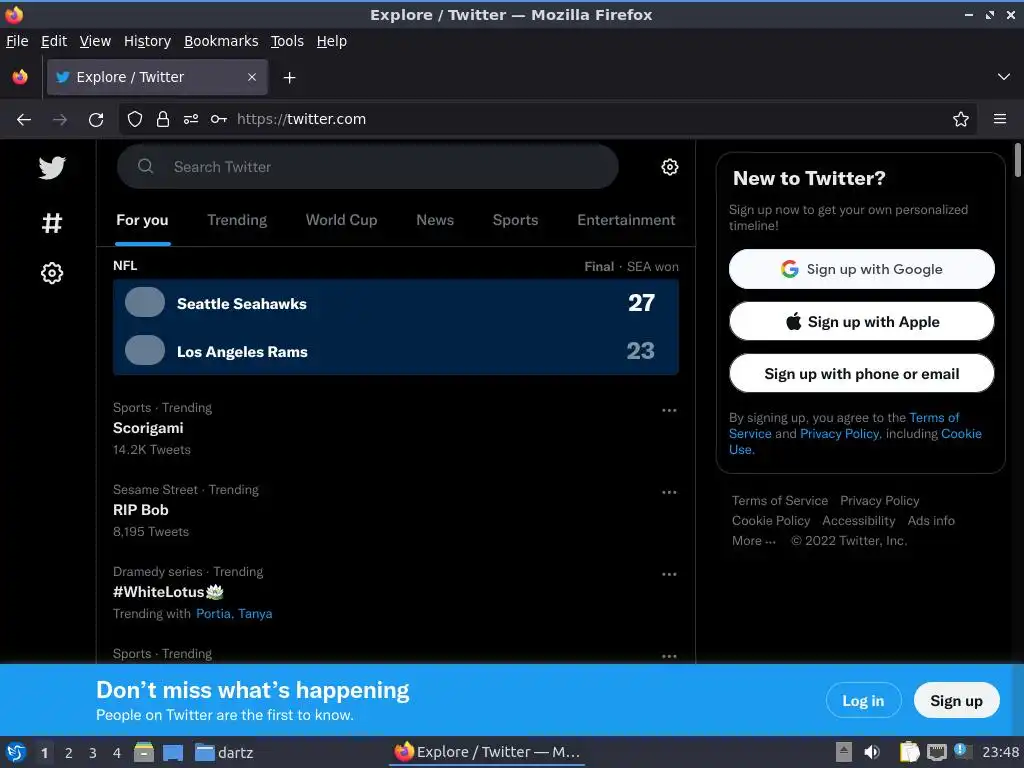This screenshot has height=768, width=1024.
Task: Switch to the Trending tab
Action: coord(237,220)
